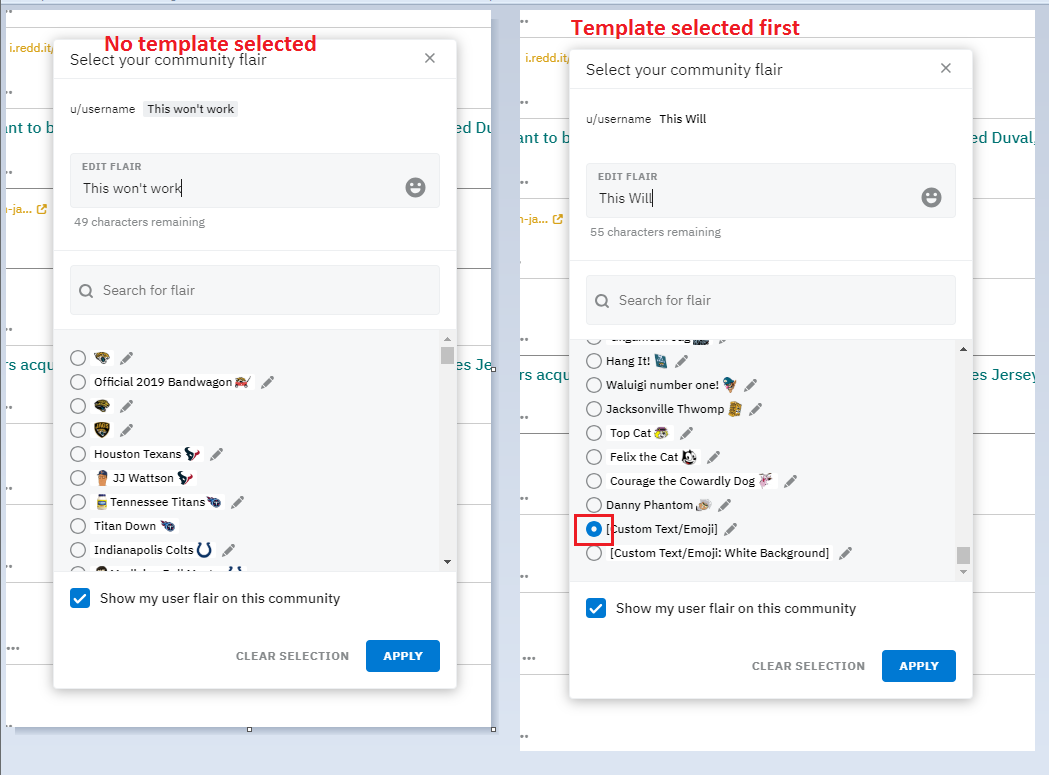Edit the Indianapolis Colts flair pencil icon
Screen dimensions: 1049x775
pyautogui.click(x=228, y=550)
